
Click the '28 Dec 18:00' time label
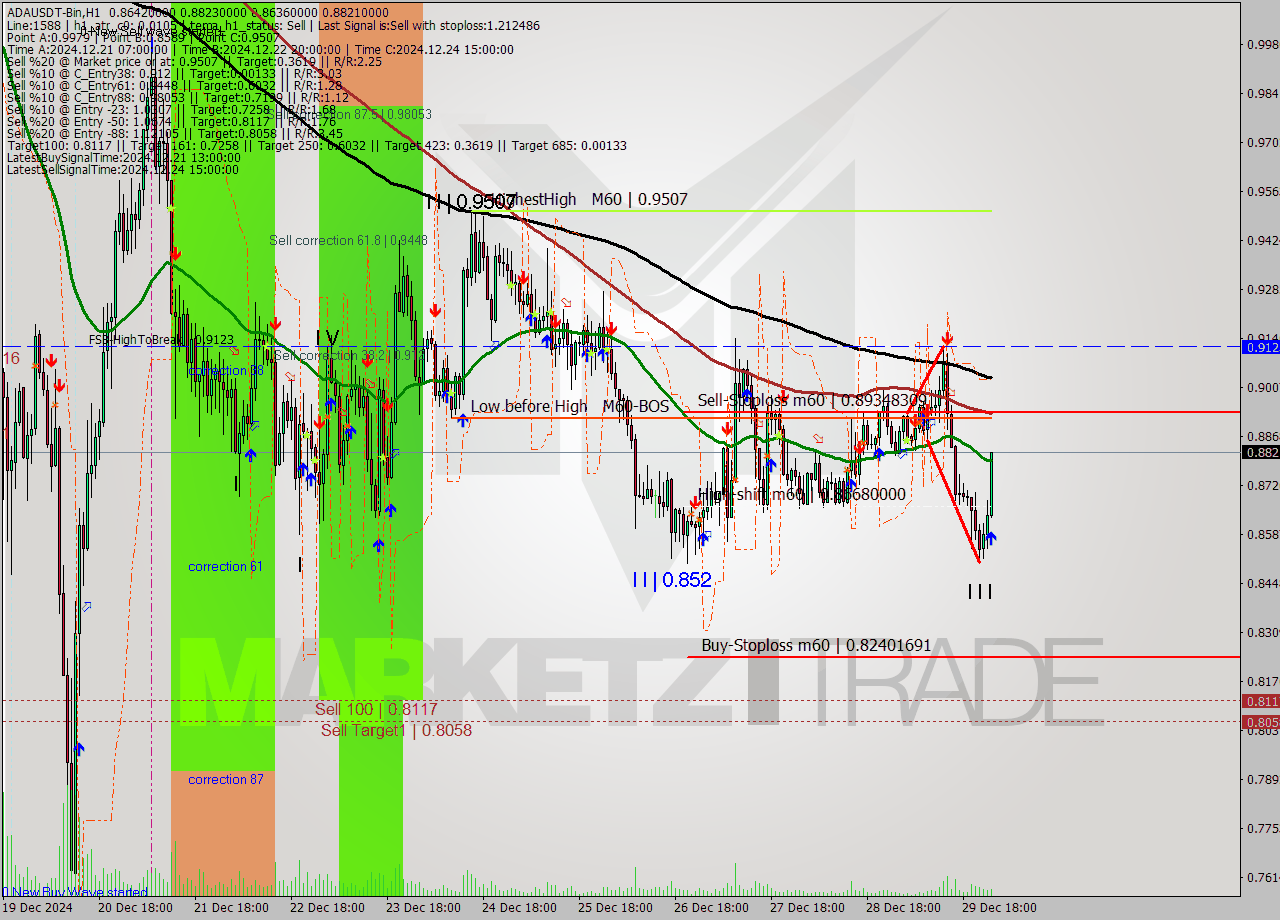[x=902, y=908]
